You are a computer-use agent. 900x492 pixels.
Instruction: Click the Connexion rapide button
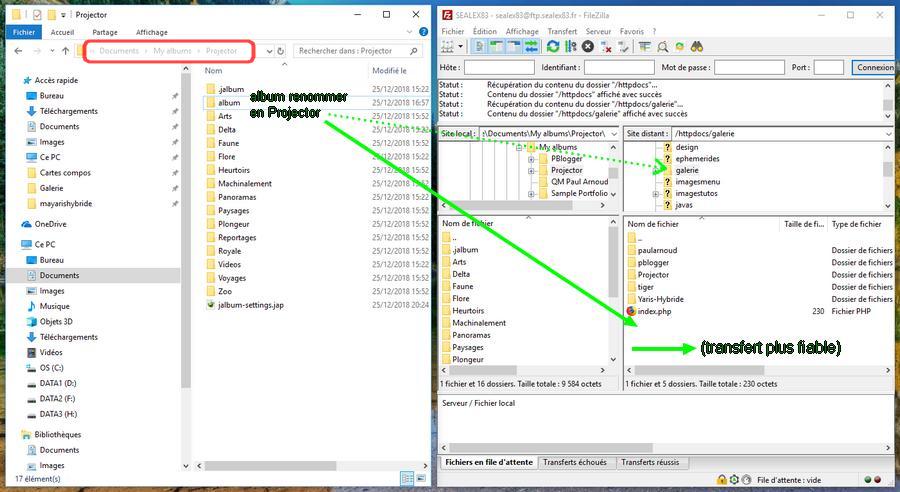[874, 67]
